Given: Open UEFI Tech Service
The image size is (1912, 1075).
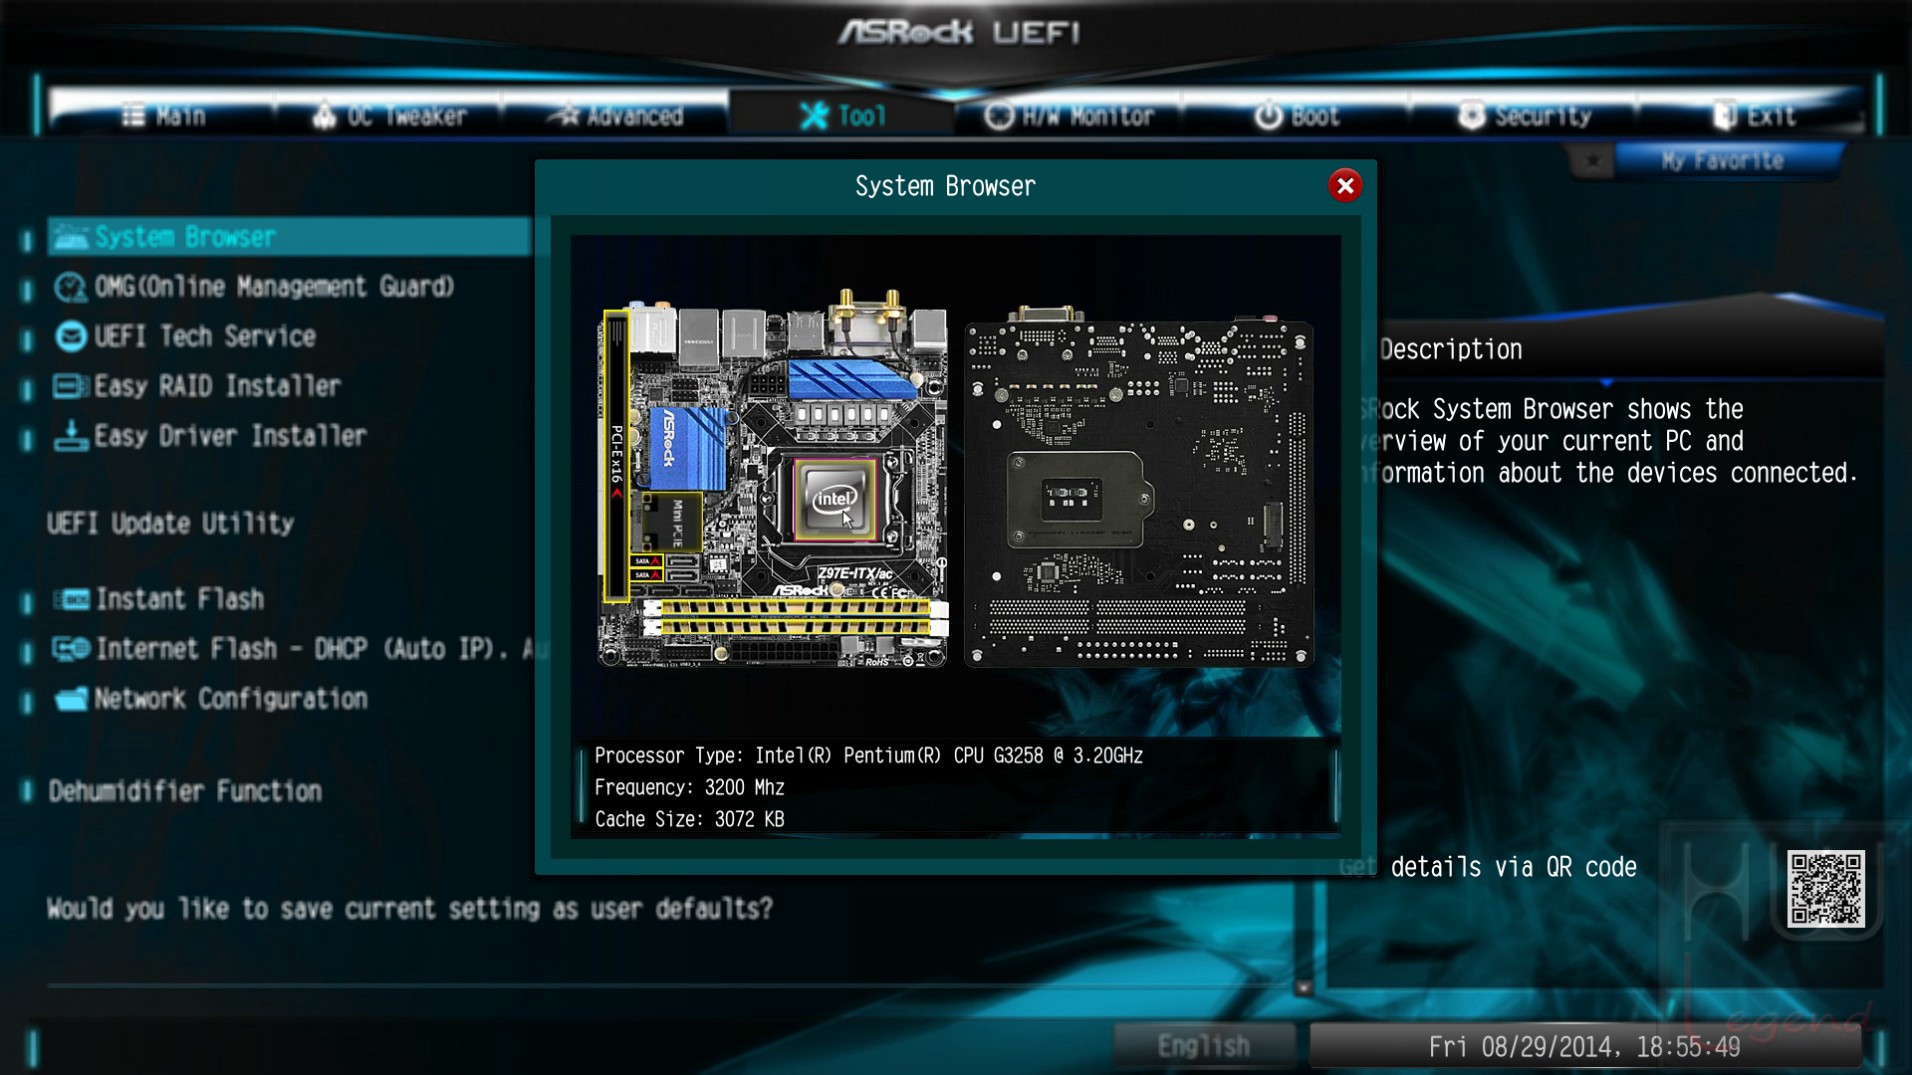Looking at the screenshot, I should pyautogui.click(x=205, y=337).
